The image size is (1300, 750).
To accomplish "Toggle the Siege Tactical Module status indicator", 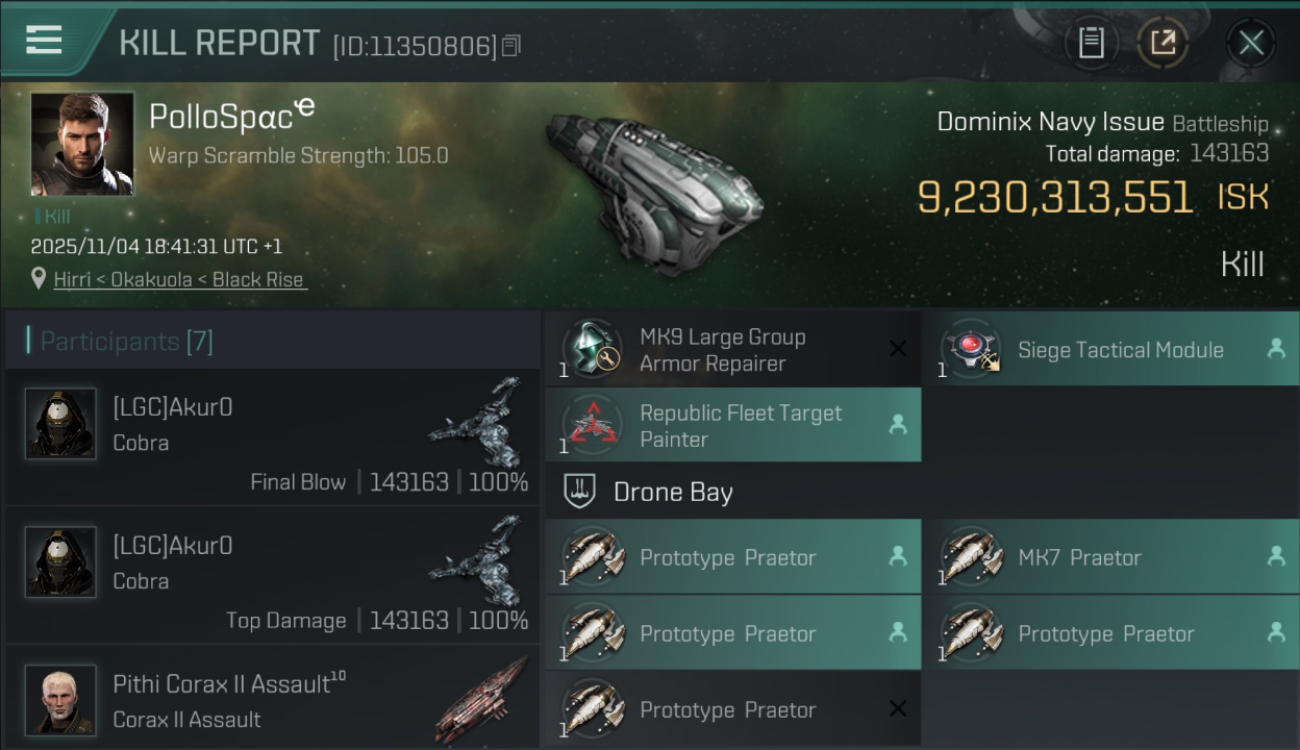I will coord(1276,349).
